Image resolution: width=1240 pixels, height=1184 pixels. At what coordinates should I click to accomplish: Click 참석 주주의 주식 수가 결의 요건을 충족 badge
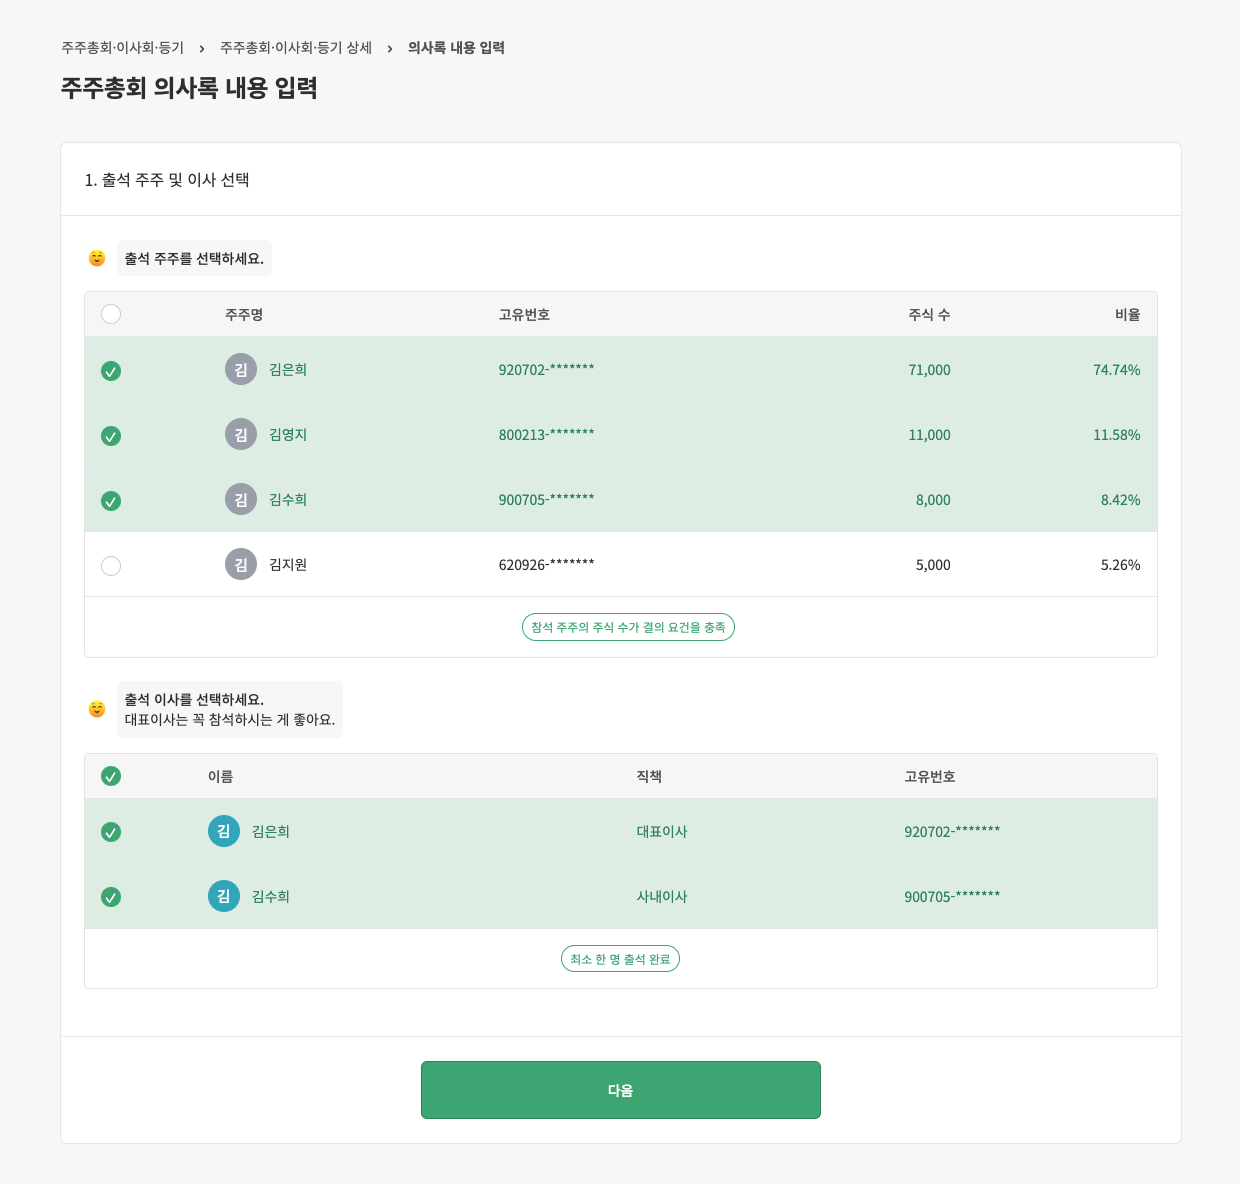pos(628,627)
